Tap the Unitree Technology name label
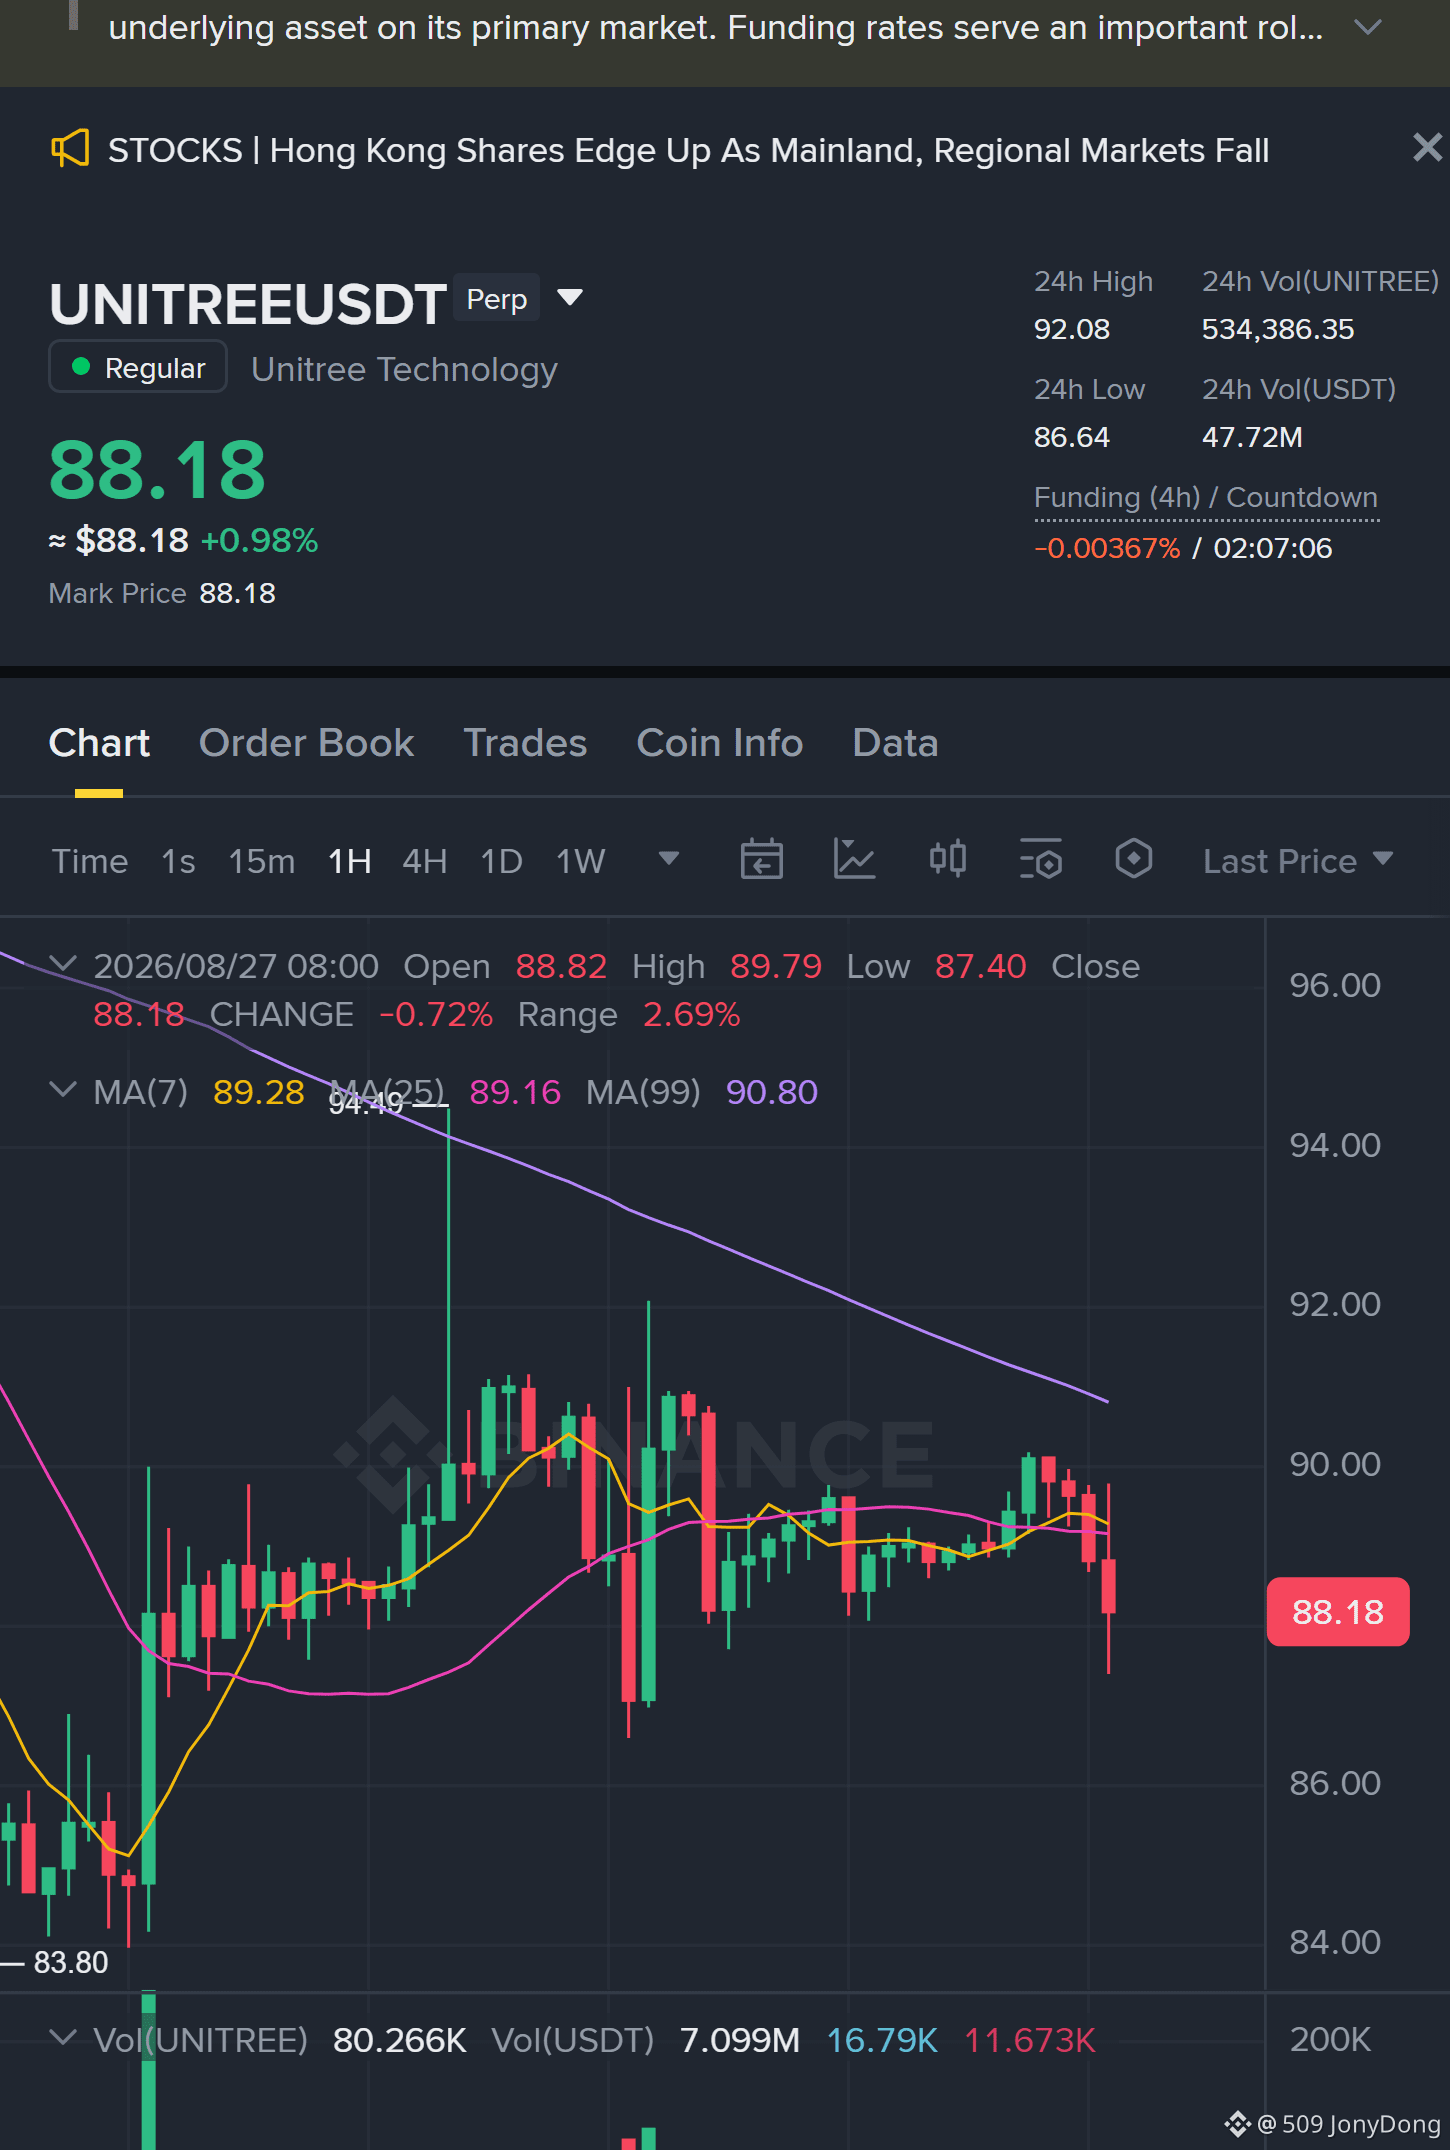This screenshot has width=1450, height=2150. pos(404,369)
